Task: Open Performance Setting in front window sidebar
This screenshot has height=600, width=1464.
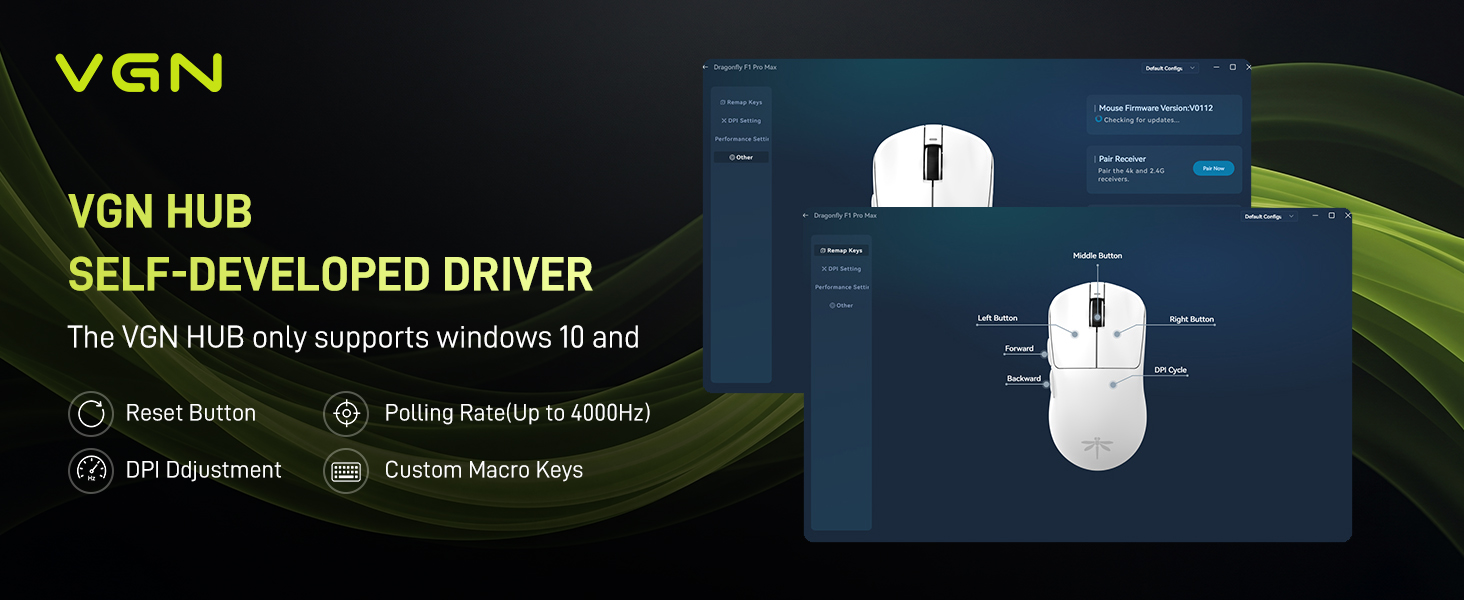Action: click(x=841, y=287)
